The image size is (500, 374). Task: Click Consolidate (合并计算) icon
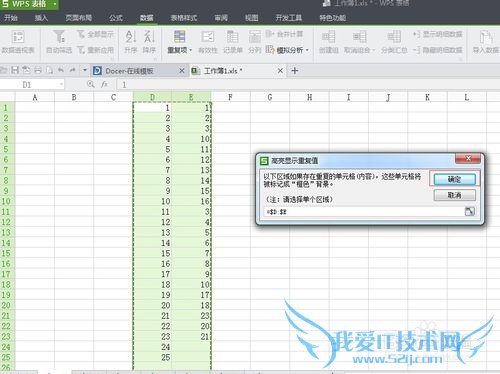pos(270,34)
